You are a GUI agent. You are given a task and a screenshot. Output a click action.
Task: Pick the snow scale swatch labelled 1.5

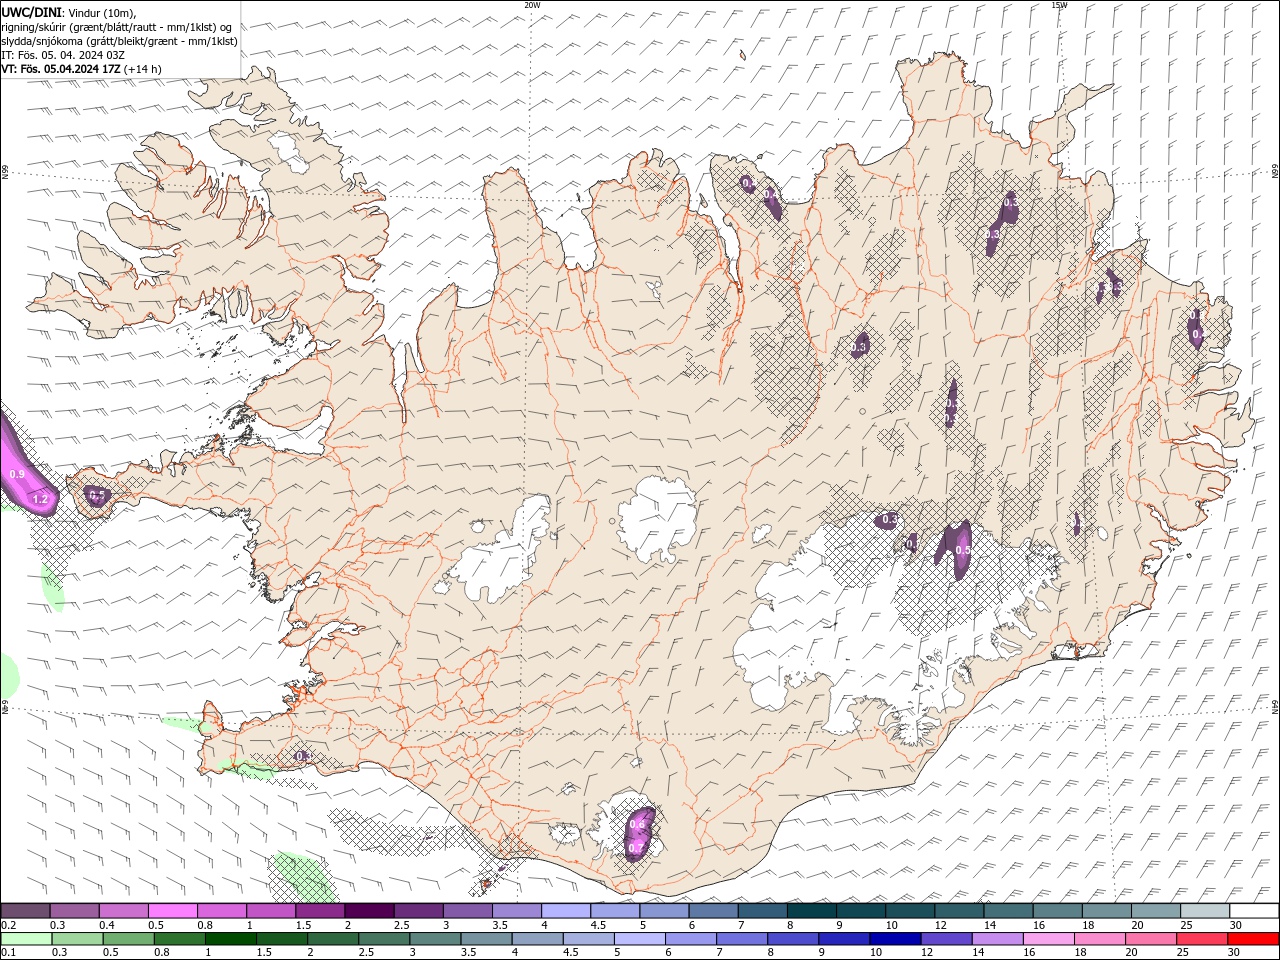point(320,911)
